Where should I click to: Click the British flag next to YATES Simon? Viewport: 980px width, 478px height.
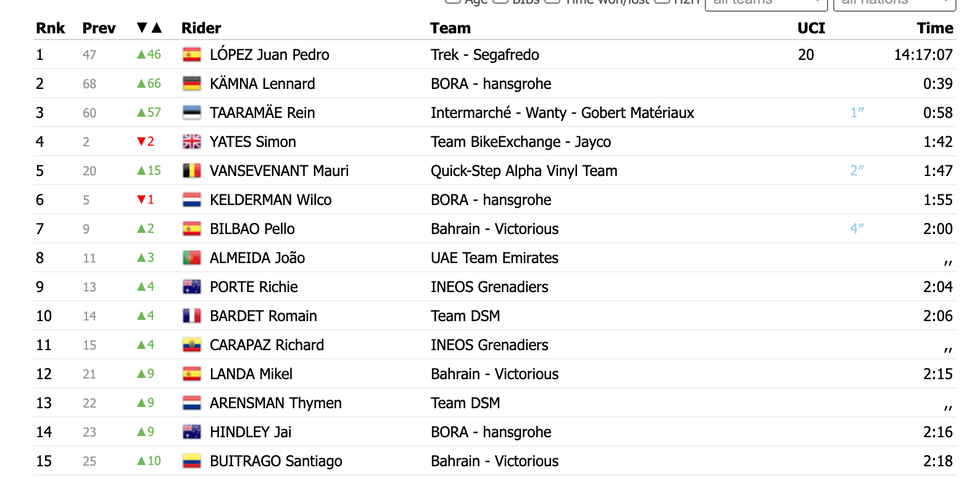pos(192,142)
